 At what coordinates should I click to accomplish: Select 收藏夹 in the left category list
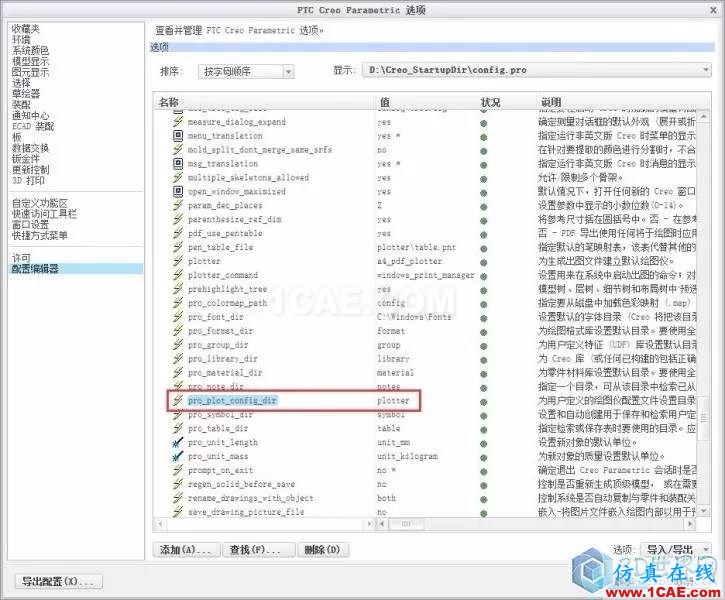(26, 29)
